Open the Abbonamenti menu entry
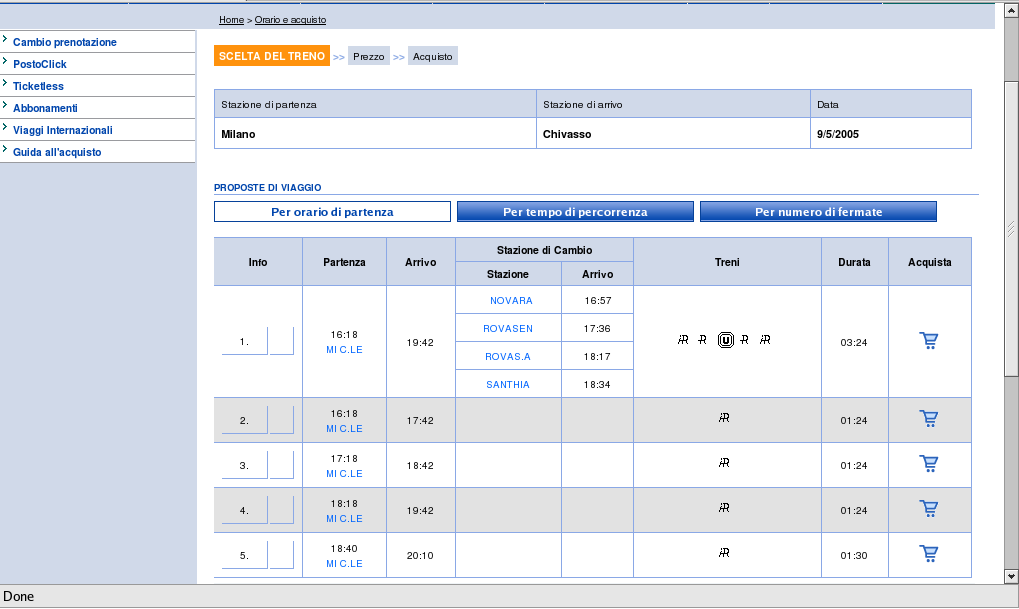1019x609 pixels. pyautogui.click(x=45, y=109)
